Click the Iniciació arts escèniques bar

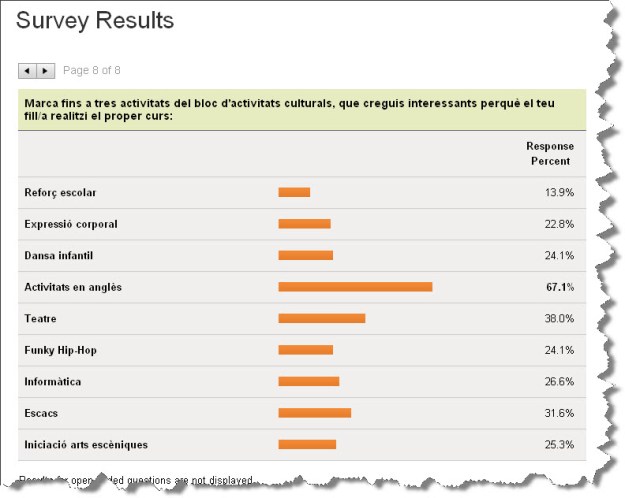[307, 444]
